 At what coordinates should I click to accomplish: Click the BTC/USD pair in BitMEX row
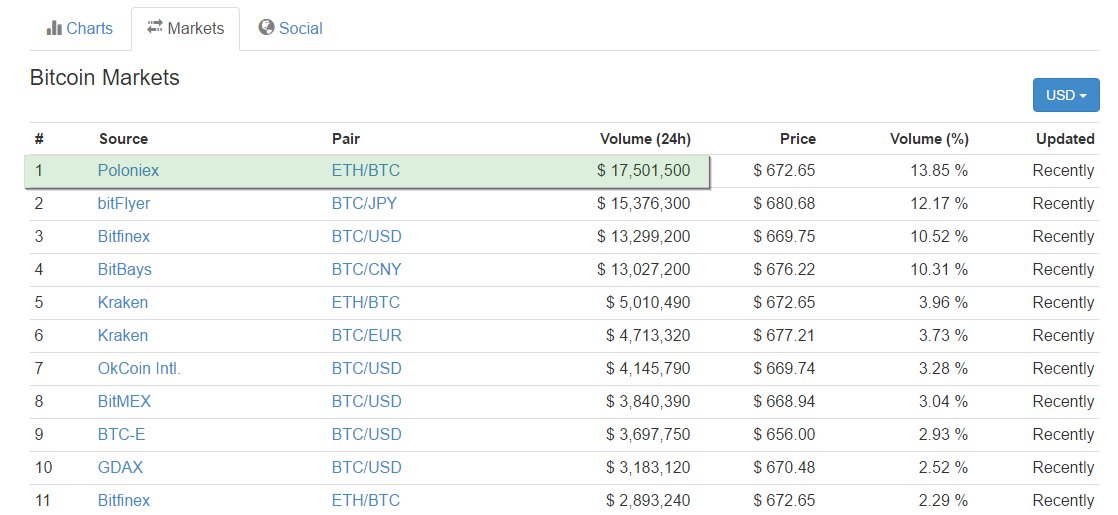tap(366, 402)
